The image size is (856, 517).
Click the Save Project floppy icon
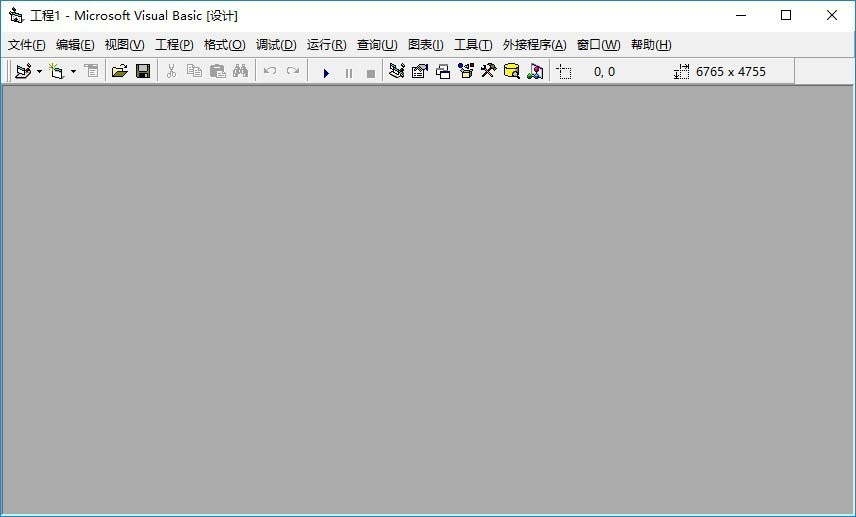pyautogui.click(x=143, y=72)
